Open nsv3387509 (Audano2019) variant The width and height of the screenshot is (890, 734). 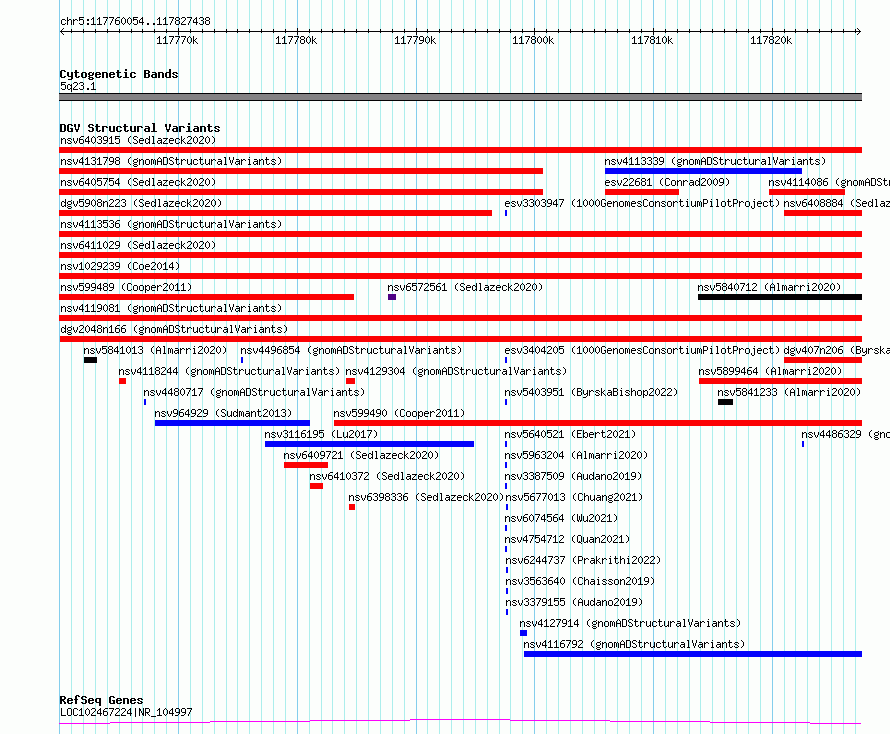[573, 476]
